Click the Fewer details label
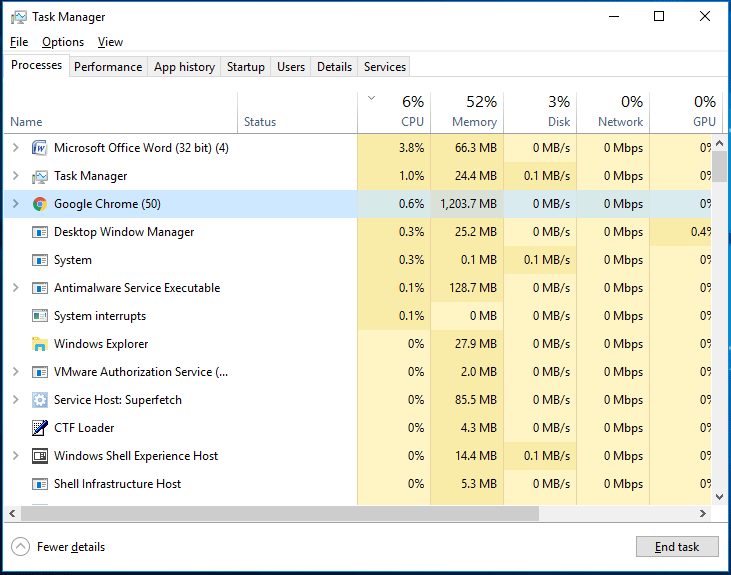Screen dimensions: 731x575 click(x=71, y=547)
